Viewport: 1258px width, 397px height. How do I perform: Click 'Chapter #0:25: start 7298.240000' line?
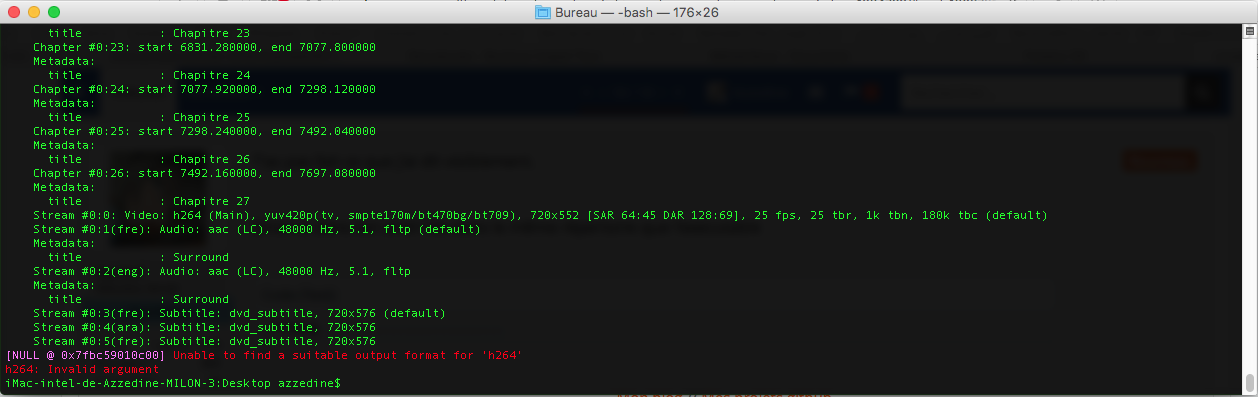(204, 131)
